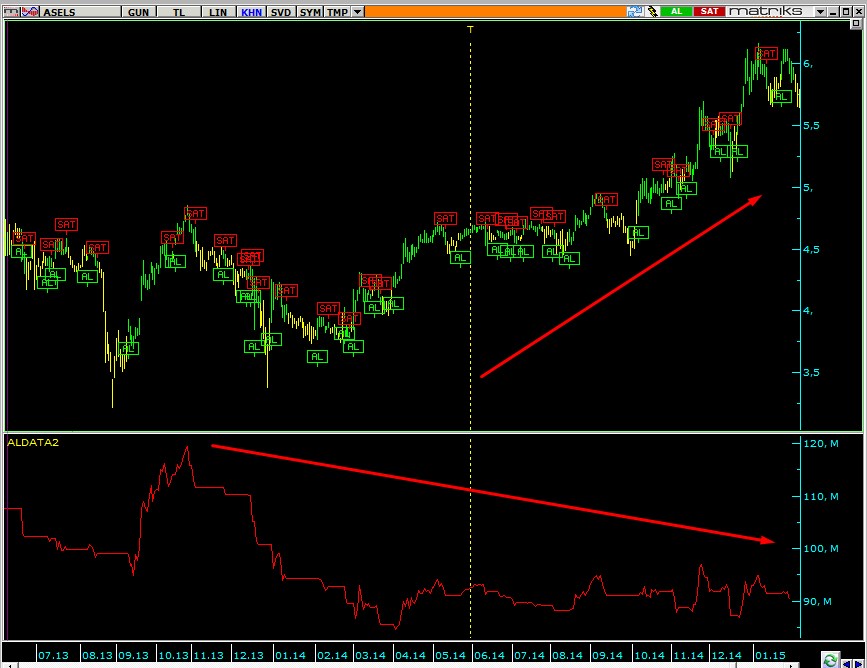Click the TL currency button

pyautogui.click(x=179, y=12)
